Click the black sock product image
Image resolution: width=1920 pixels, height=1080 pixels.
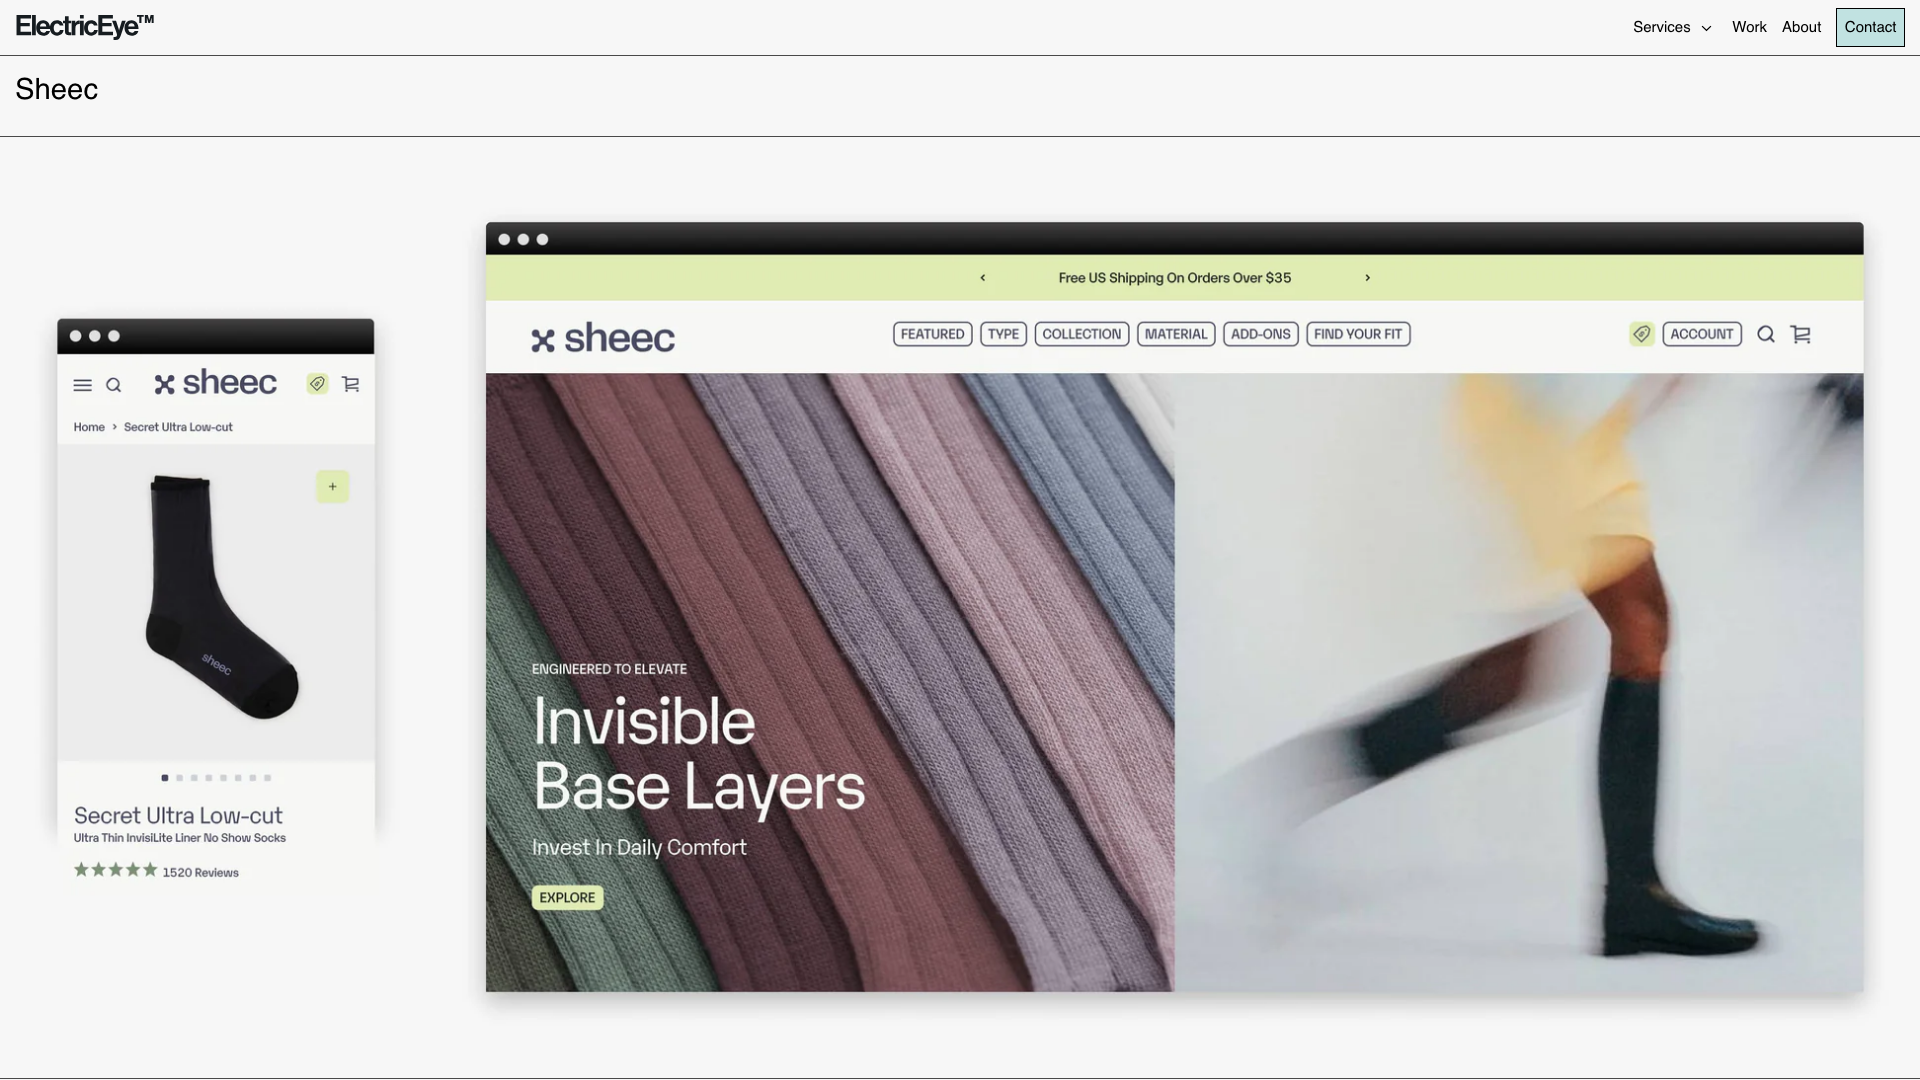(222, 598)
